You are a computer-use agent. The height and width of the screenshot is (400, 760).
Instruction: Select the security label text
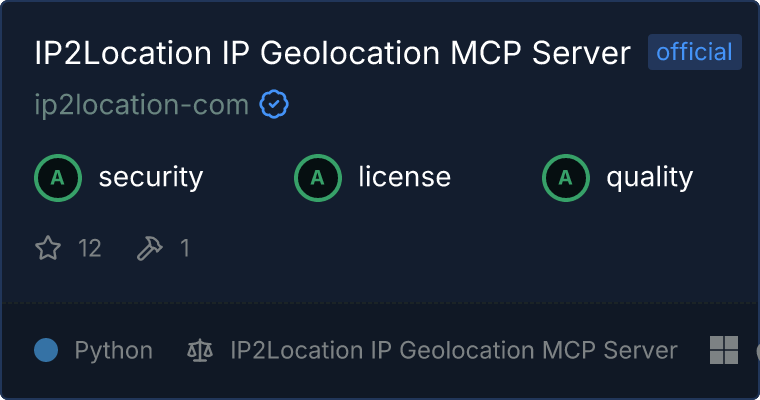150,178
